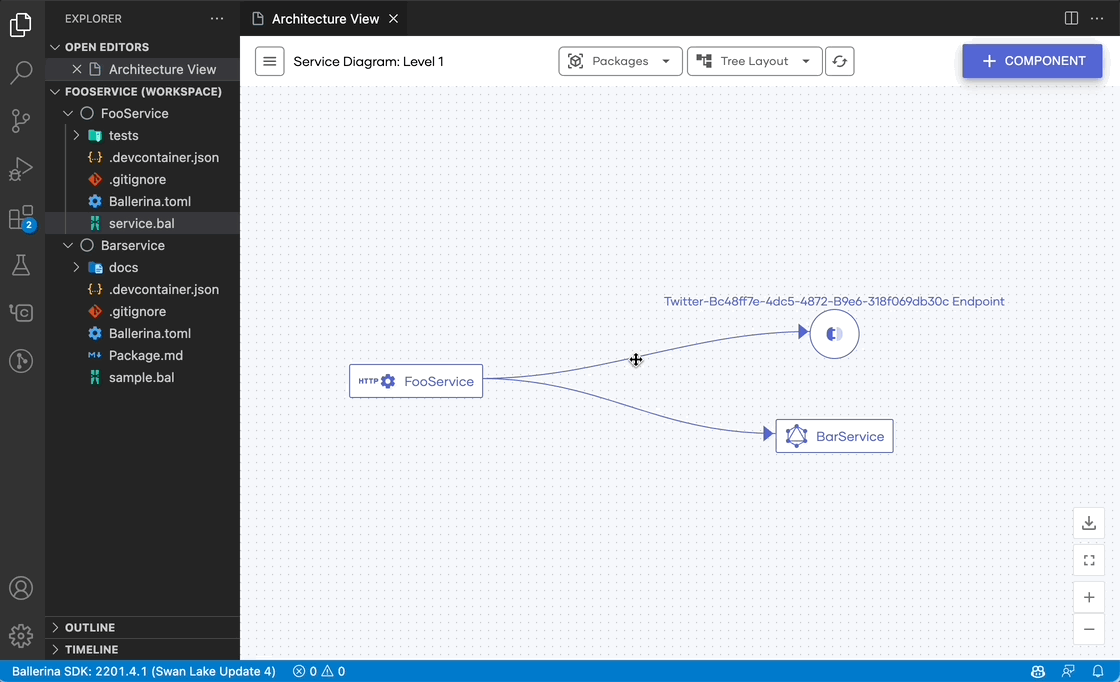Expand the docs folder
This screenshot has width=1120, height=682.
coord(76,268)
